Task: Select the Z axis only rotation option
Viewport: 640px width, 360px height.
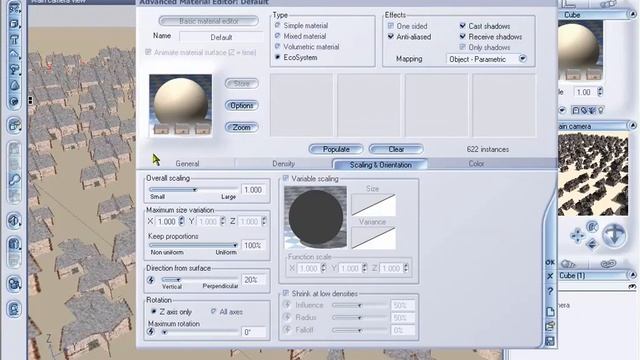Action: (153, 311)
